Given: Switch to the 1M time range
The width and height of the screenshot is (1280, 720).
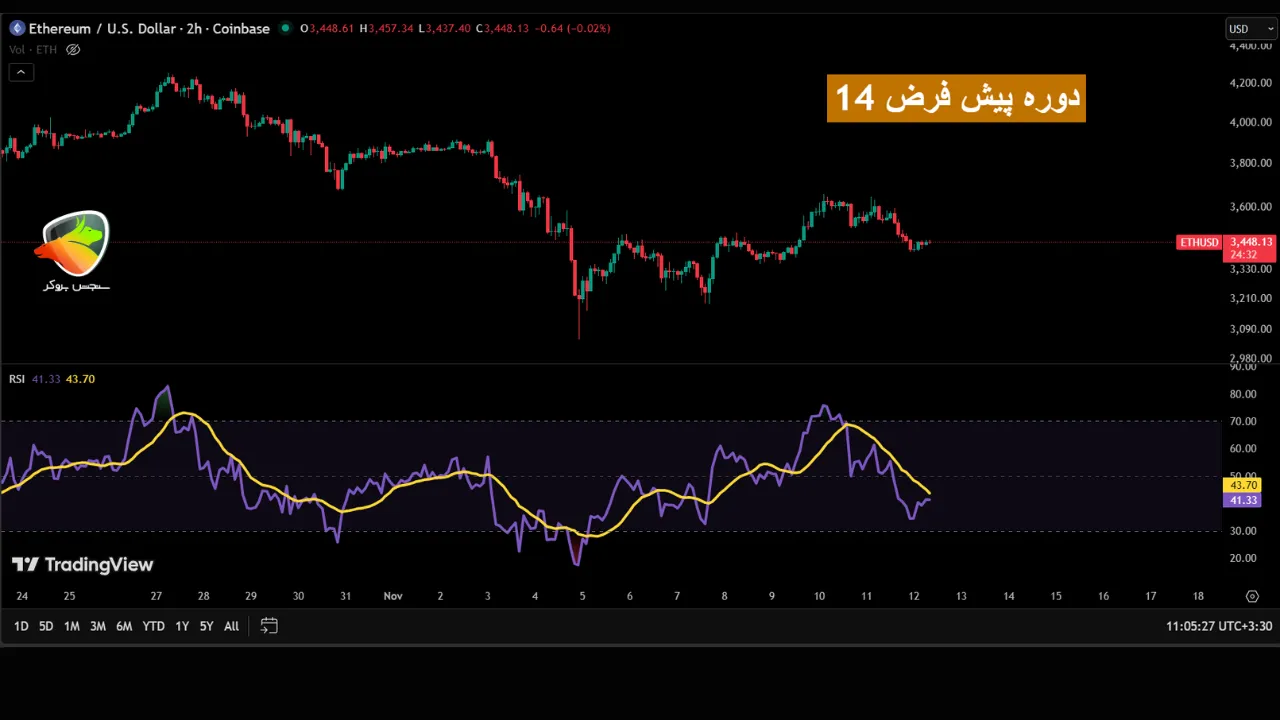Looking at the screenshot, I should pos(71,626).
